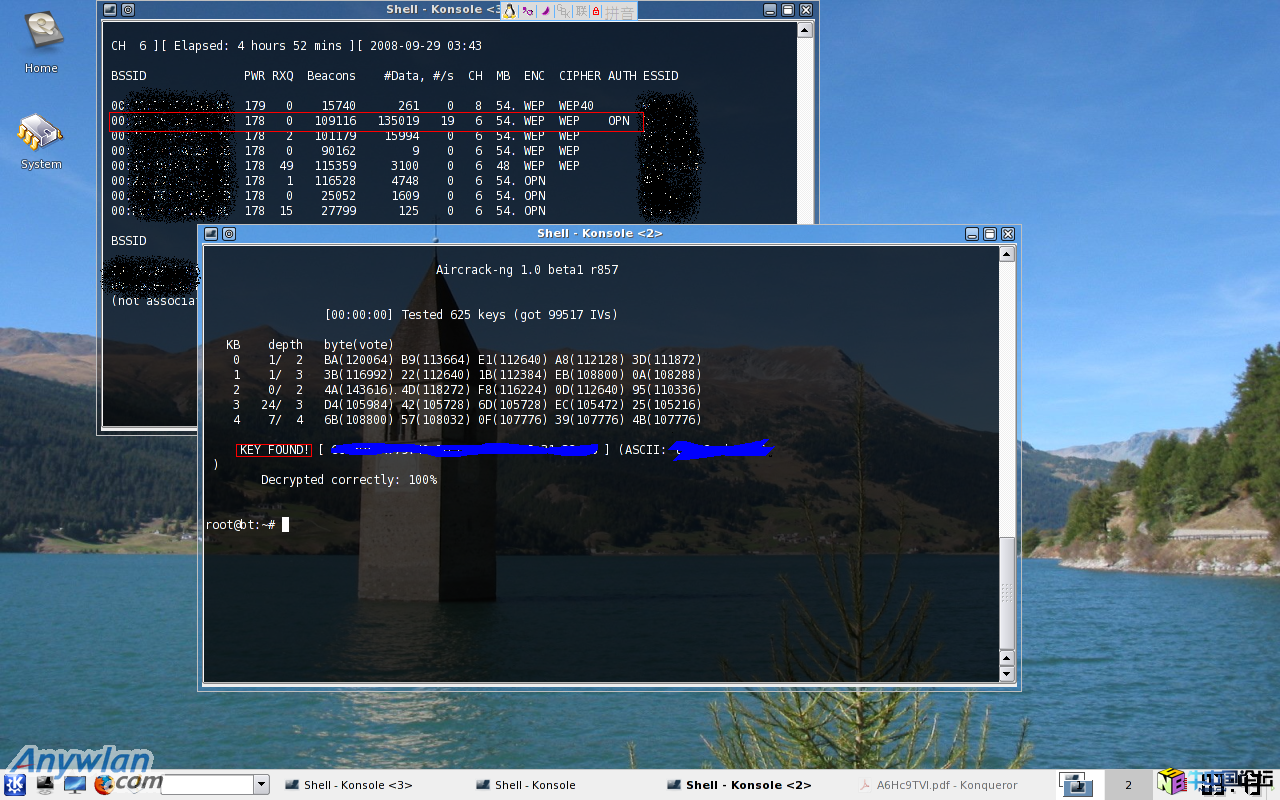Click inside the taskbar command input field

click(206, 785)
